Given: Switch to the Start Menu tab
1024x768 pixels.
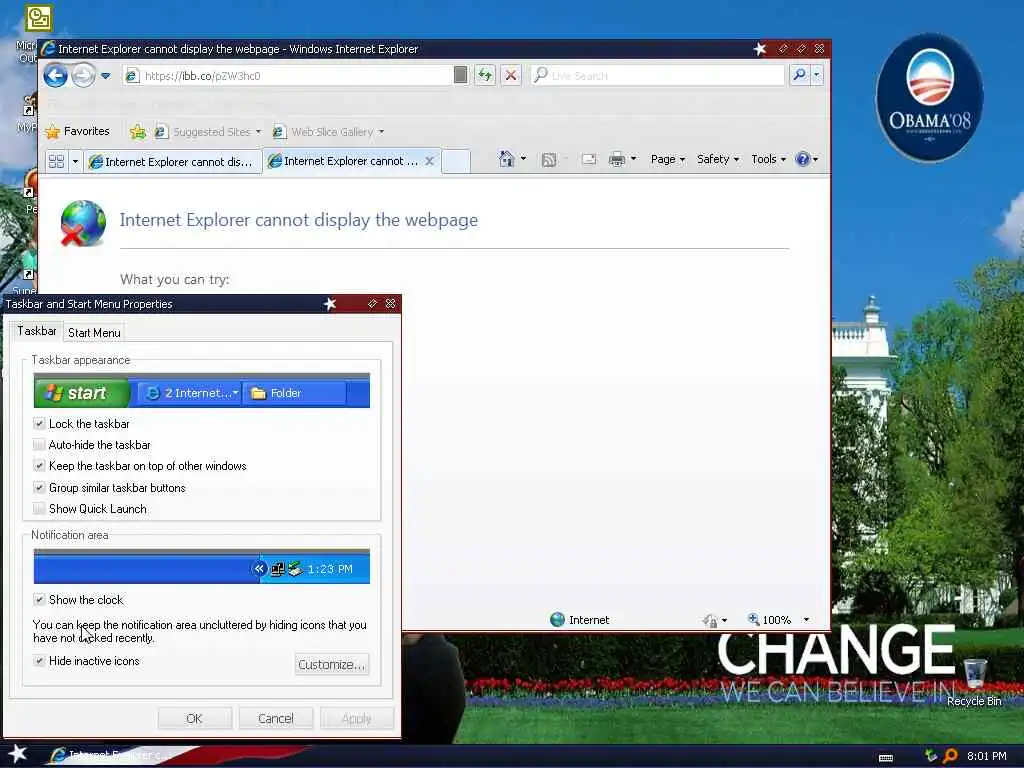Looking at the screenshot, I should [94, 332].
